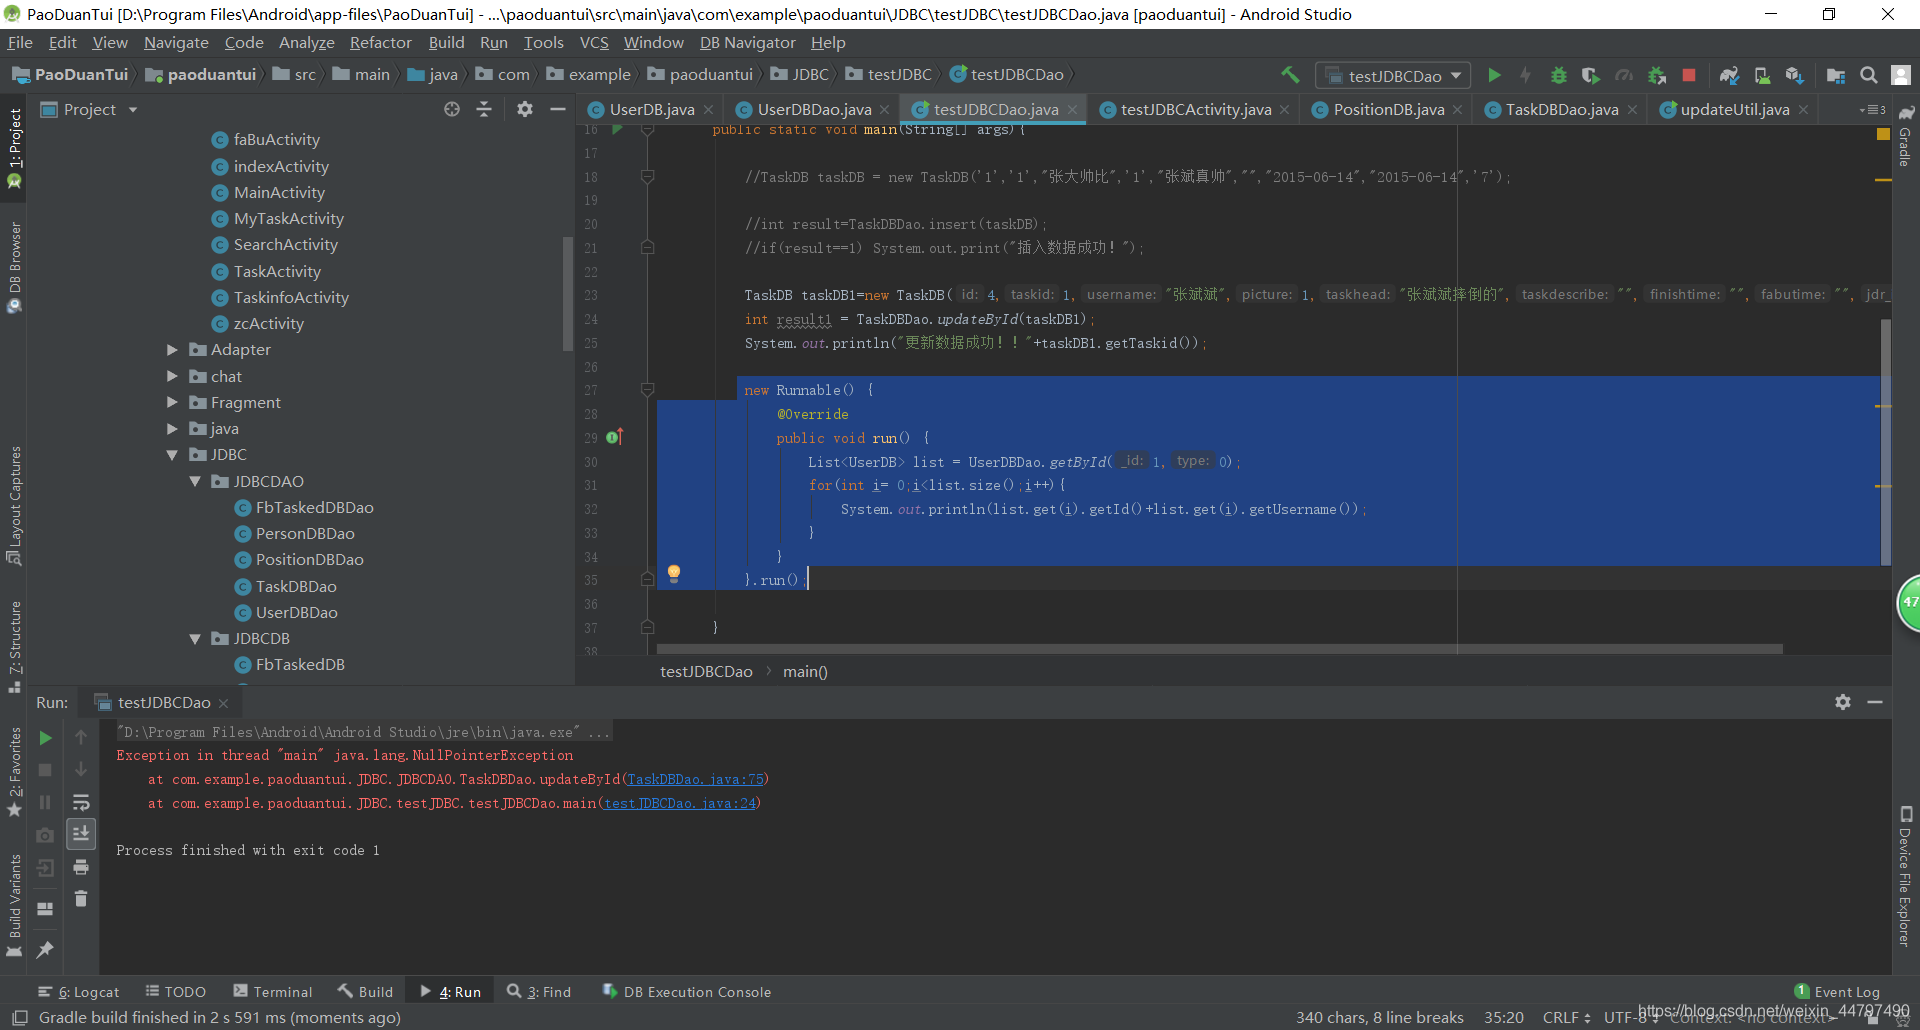Expand the chat folder

172,376
